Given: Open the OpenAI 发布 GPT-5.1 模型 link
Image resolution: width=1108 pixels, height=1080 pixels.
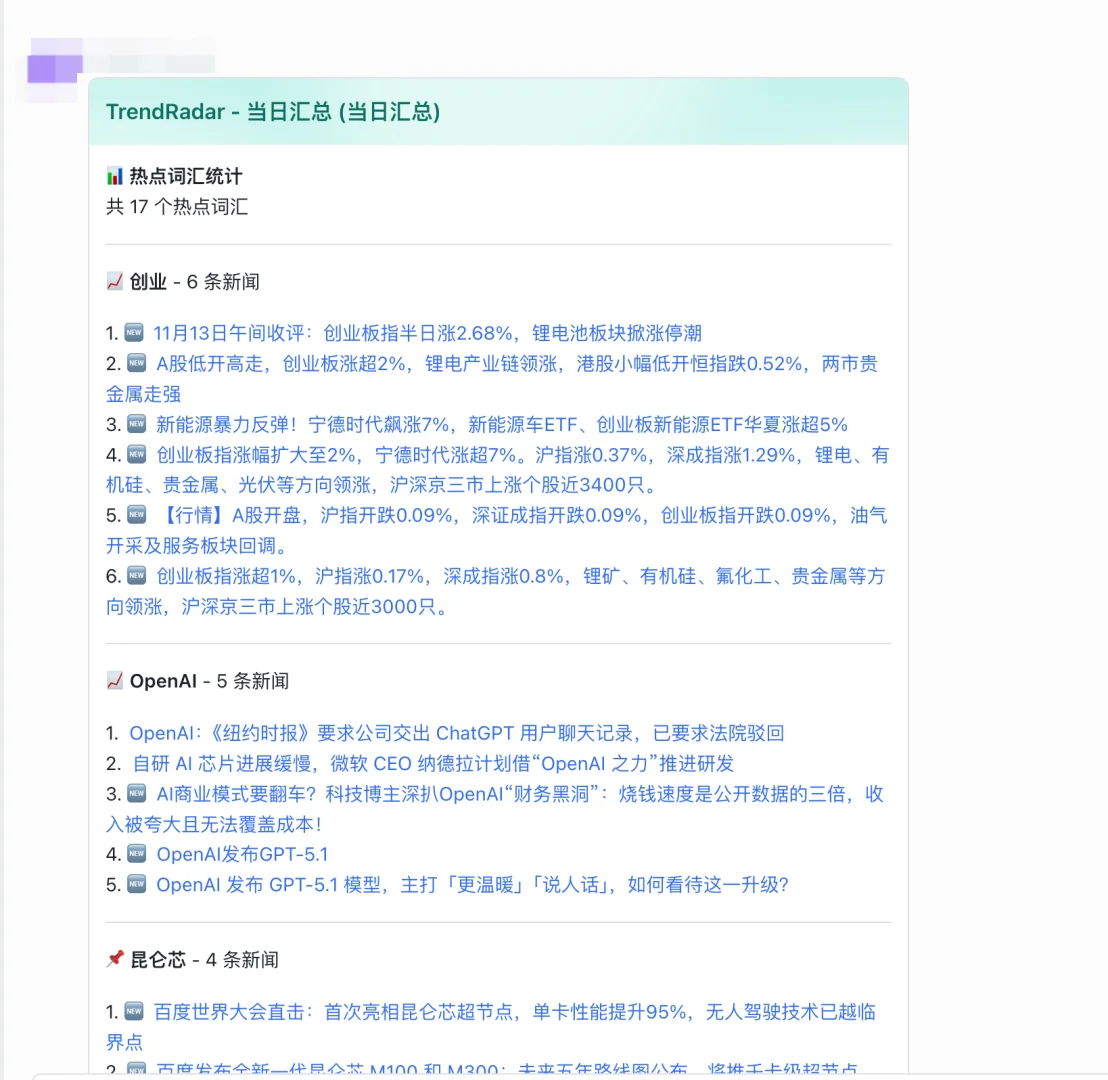Looking at the screenshot, I should tap(470, 884).
